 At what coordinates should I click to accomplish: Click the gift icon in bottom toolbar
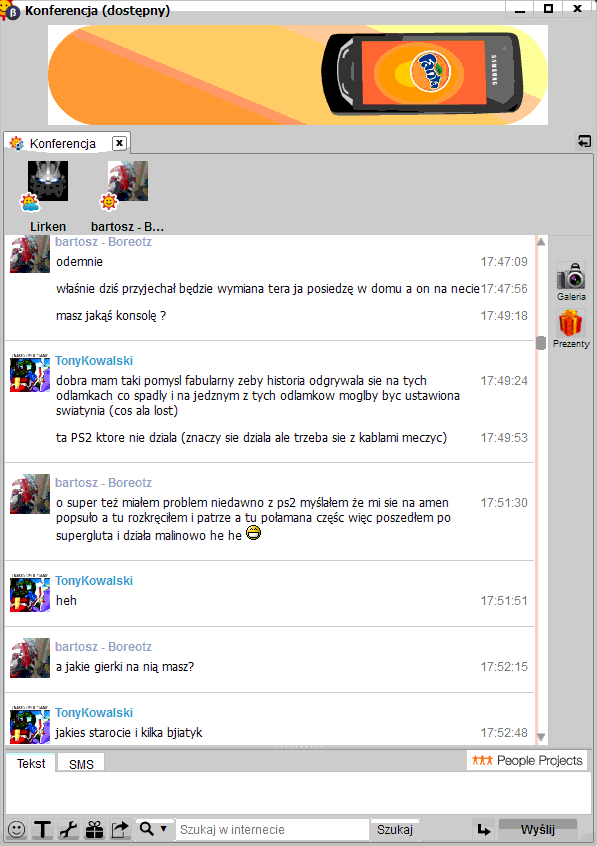[94, 829]
